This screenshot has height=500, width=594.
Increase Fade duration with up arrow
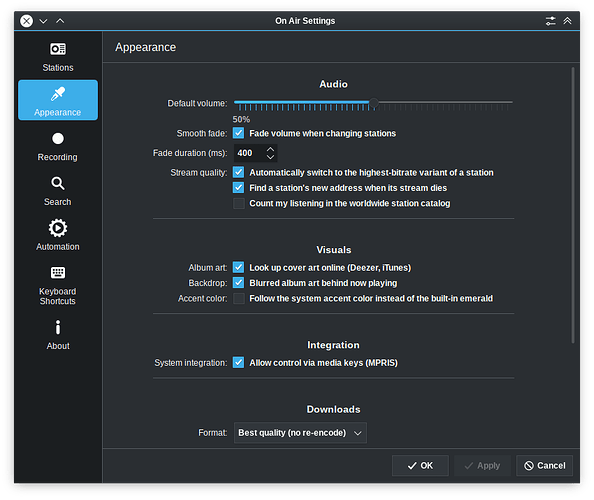(270, 149)
